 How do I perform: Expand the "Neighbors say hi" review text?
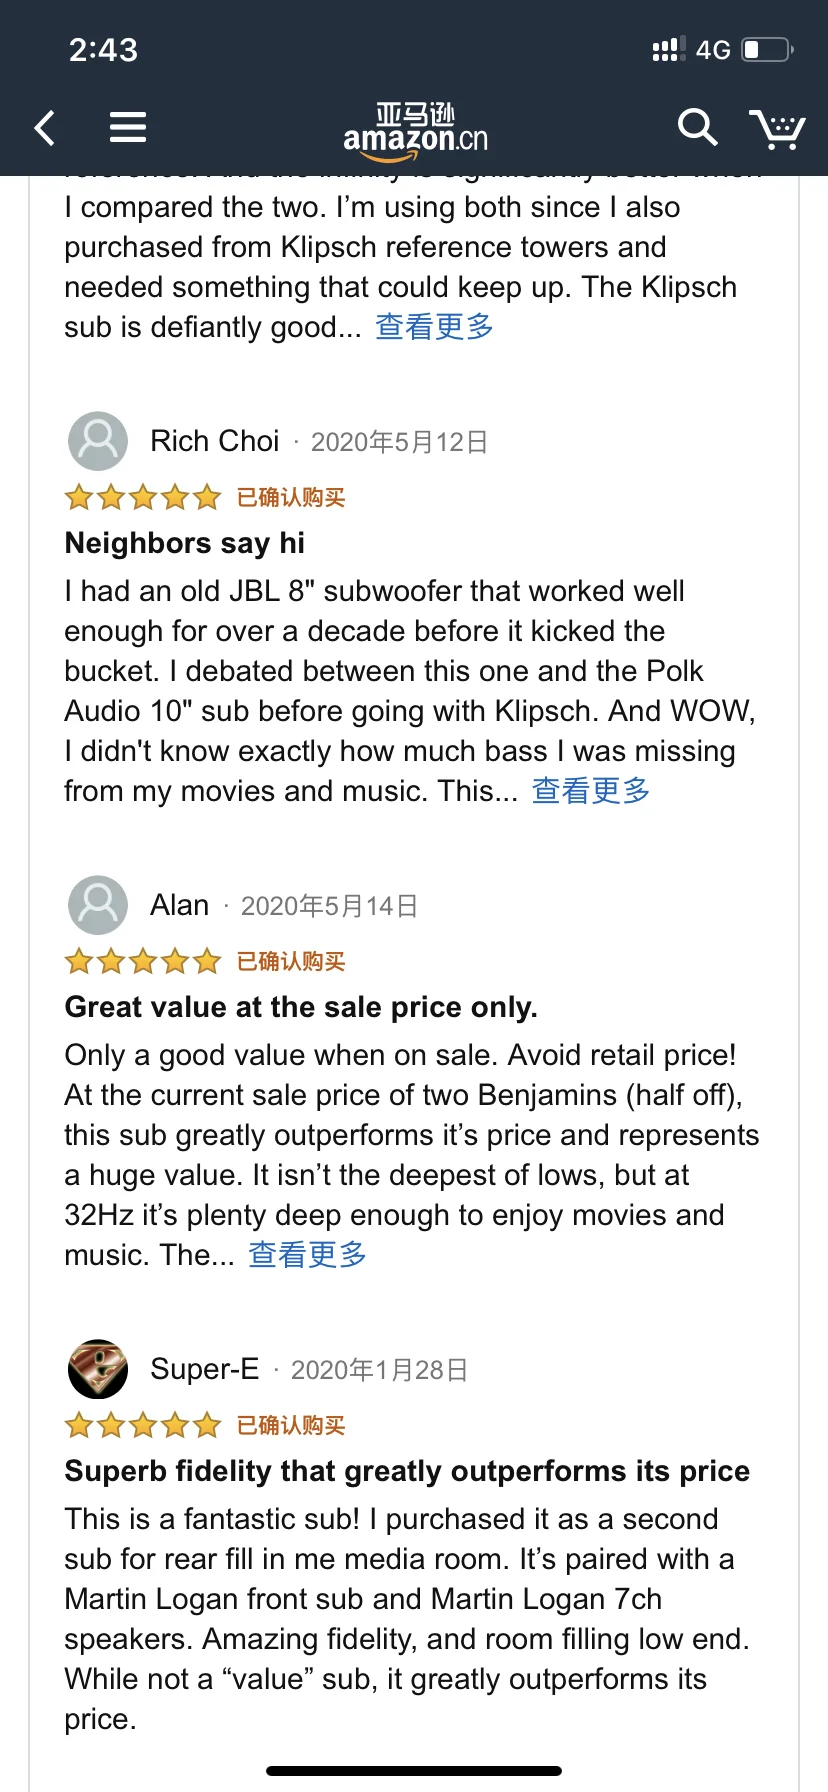click(x=590, y=791)
